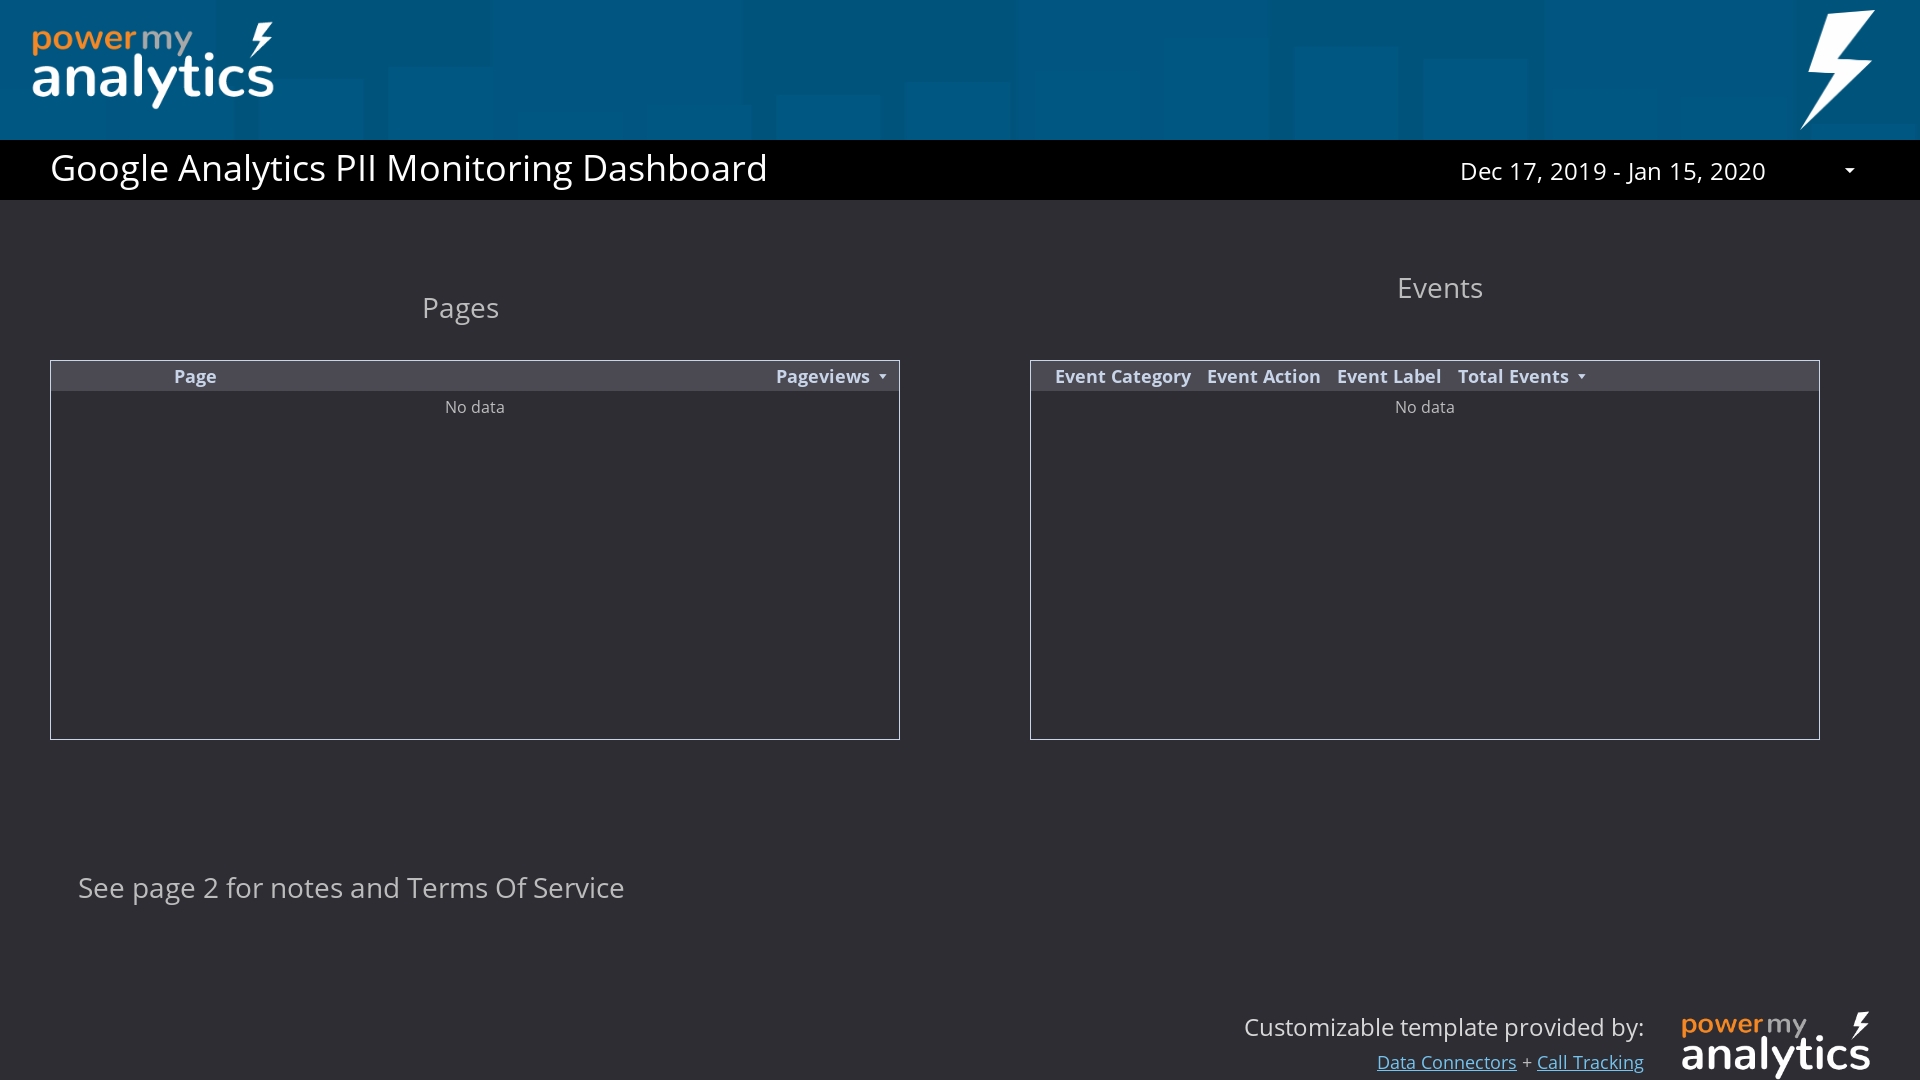
Task: Sort events by Event Action column
Action: coord(1262,377)
